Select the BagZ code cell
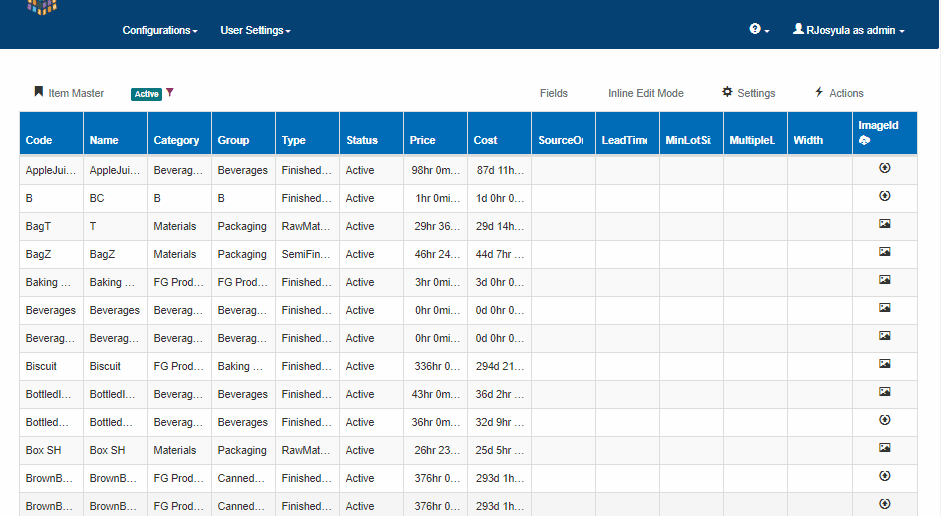This screenshot has height=516, width=941. 40,254
